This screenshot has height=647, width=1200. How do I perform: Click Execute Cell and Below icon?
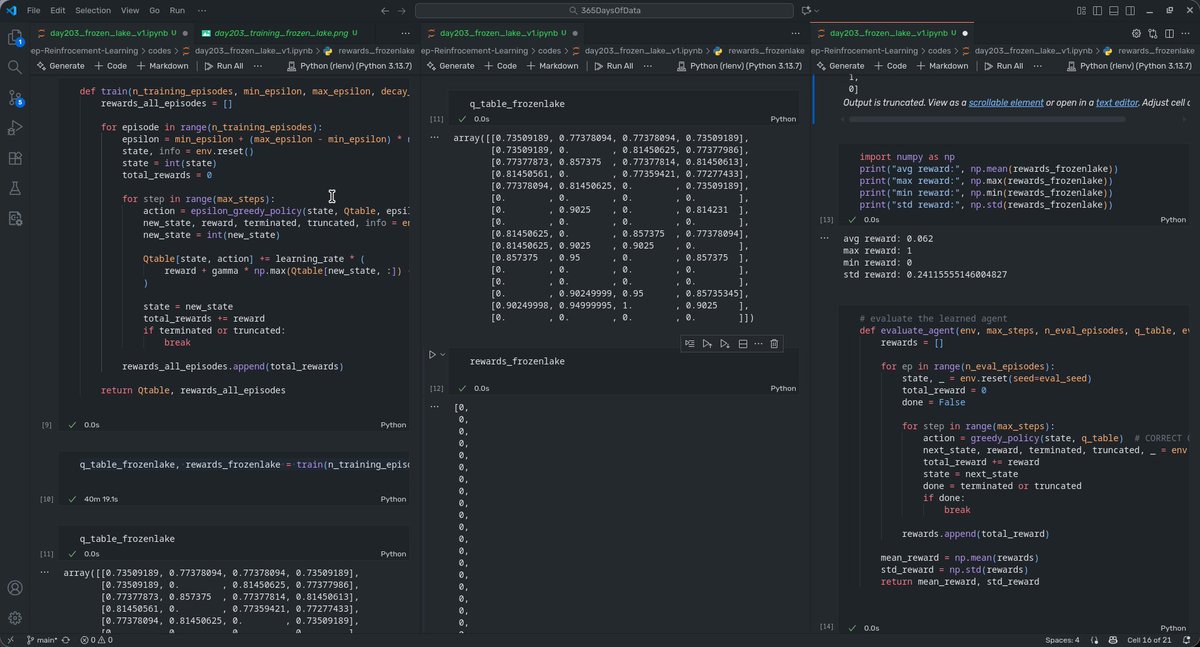click(725, 344)
